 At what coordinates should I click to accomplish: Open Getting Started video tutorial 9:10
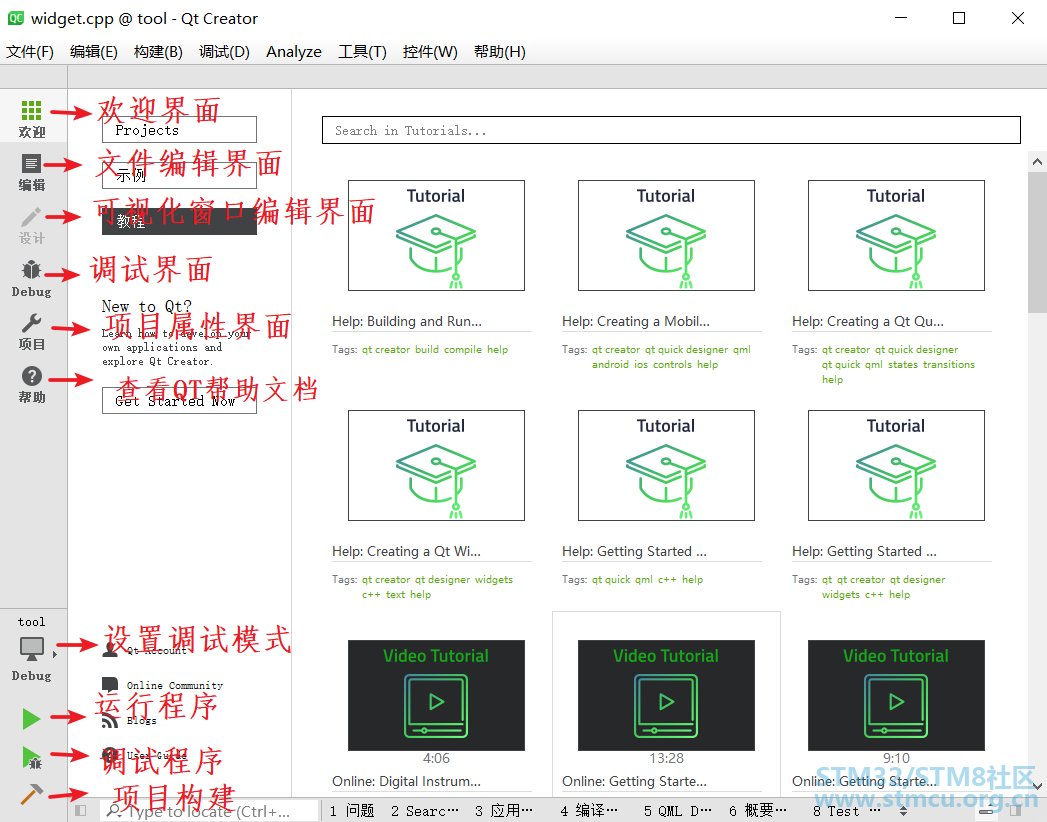896,695
